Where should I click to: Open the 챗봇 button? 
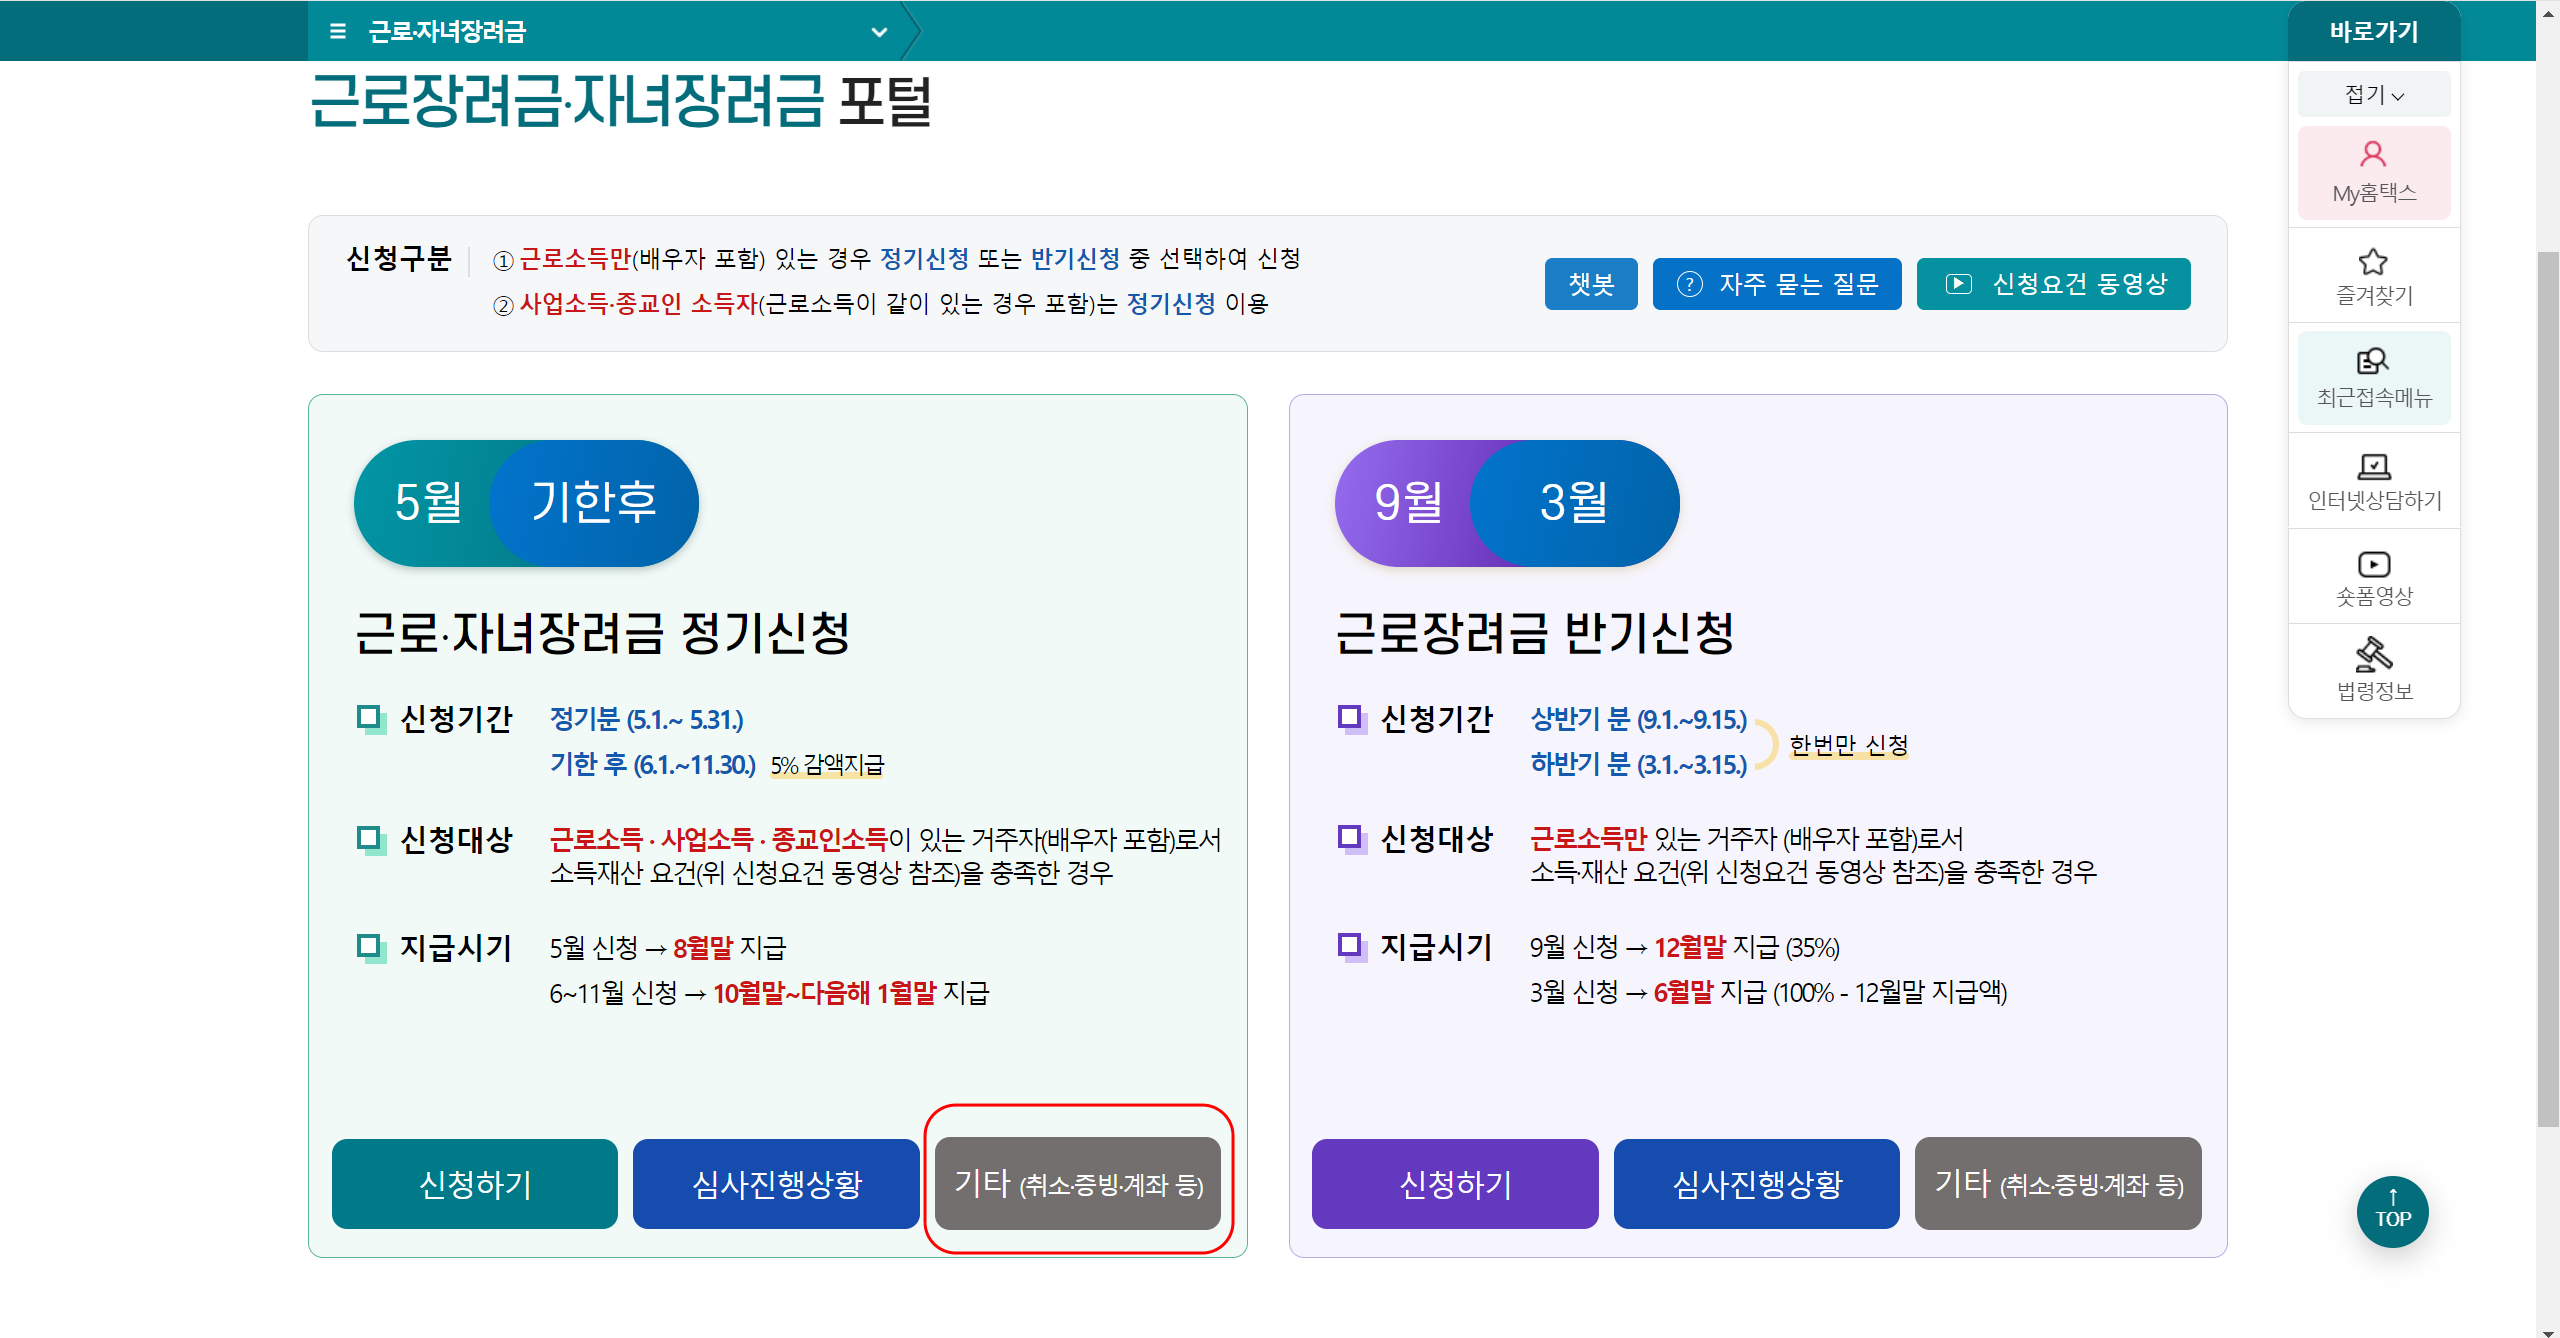(1590, 284)
